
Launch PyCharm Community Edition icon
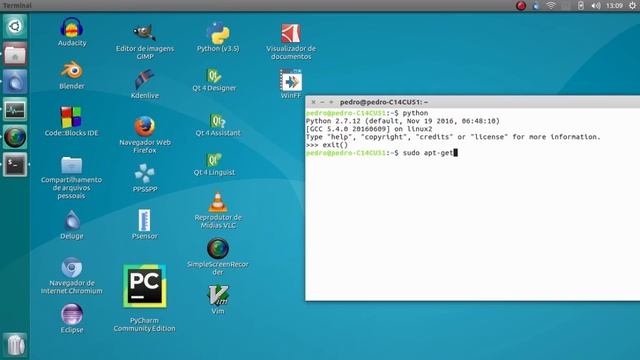[x=144, y=287]
